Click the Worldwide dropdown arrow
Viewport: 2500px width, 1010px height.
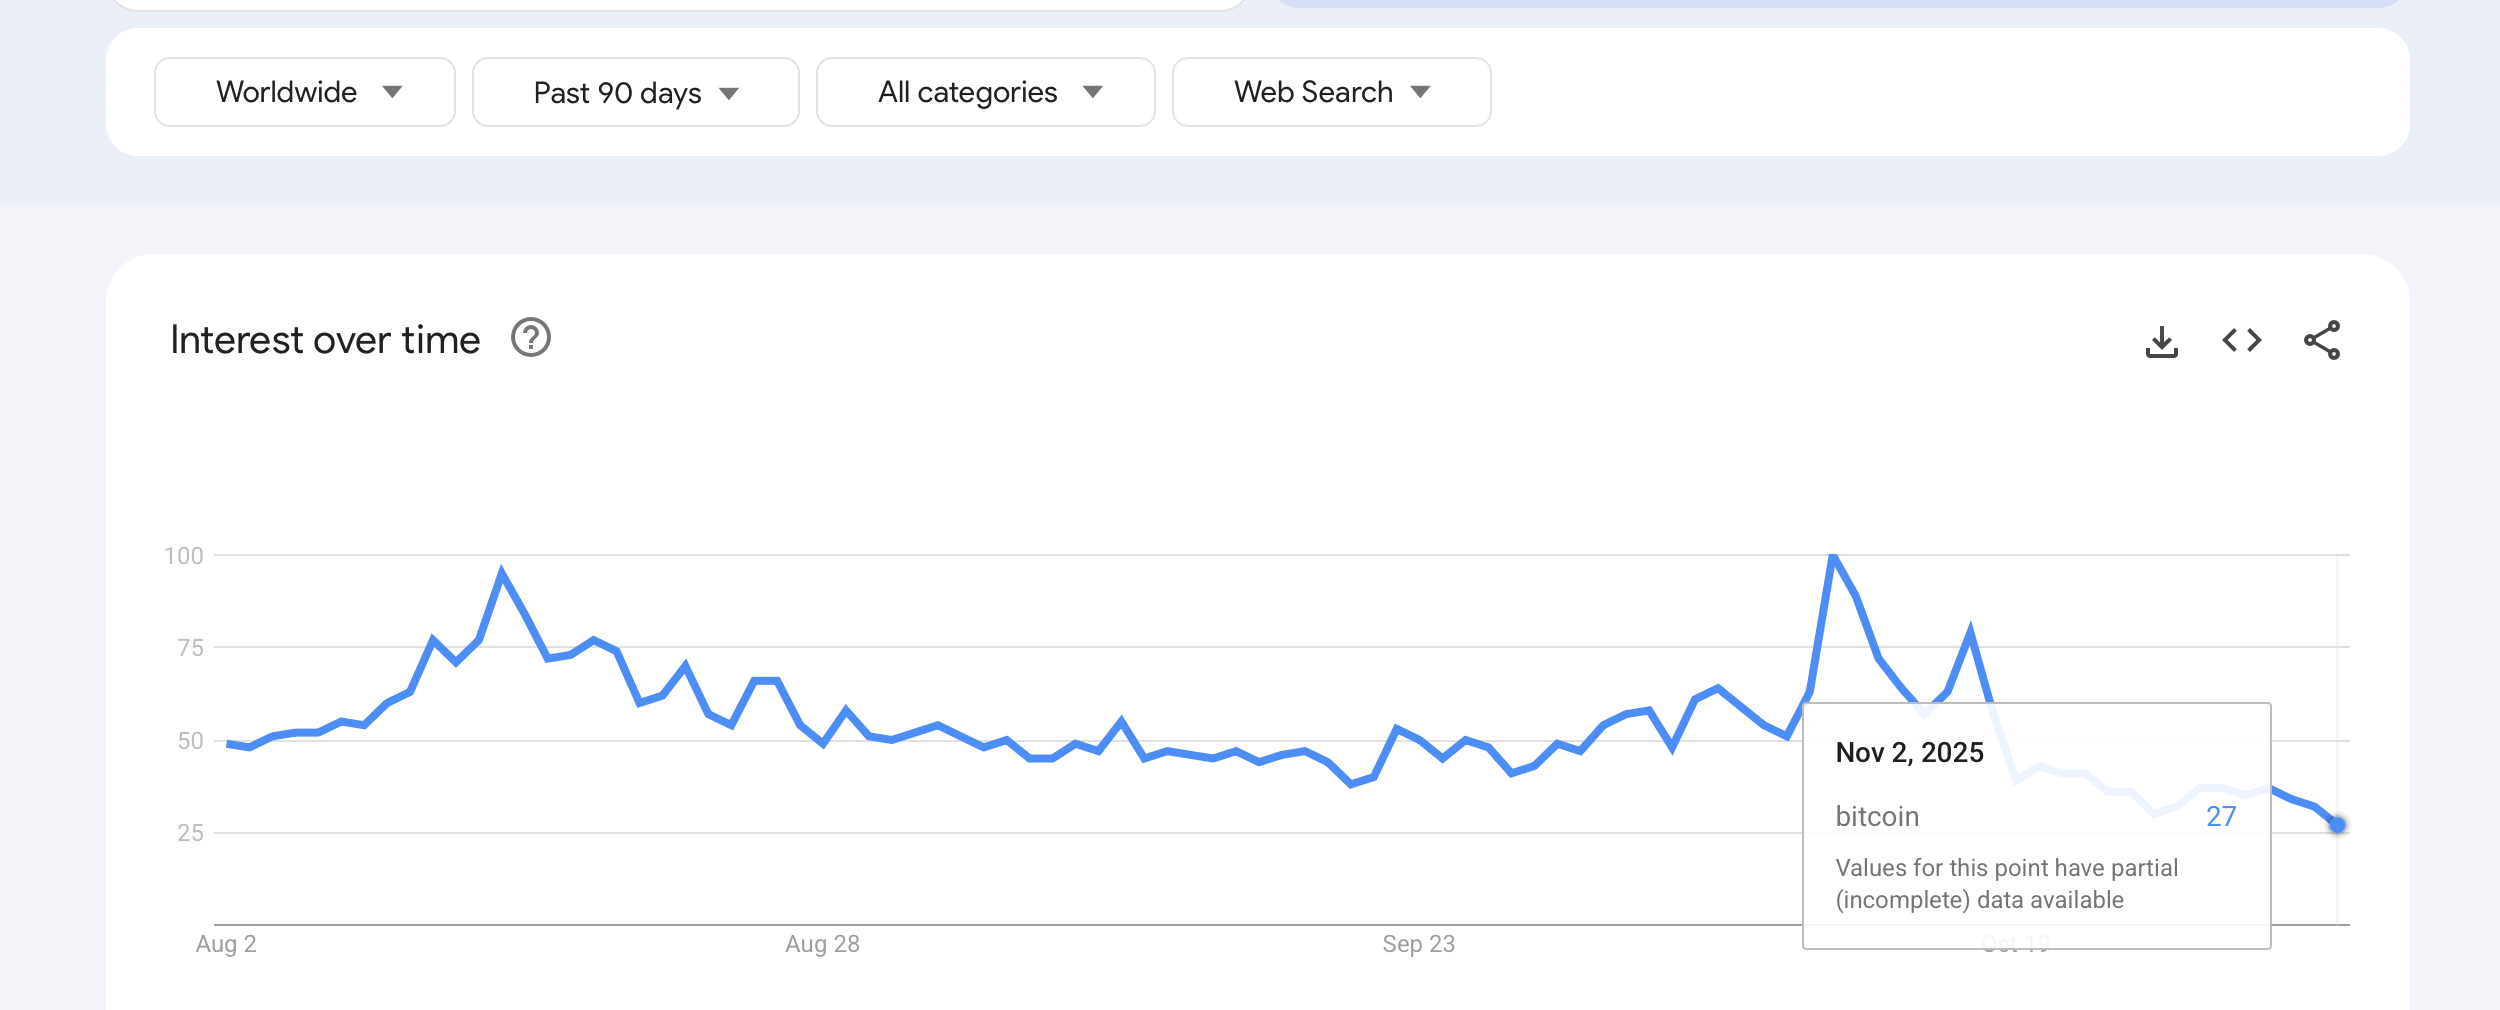click(x=394, y=93)
